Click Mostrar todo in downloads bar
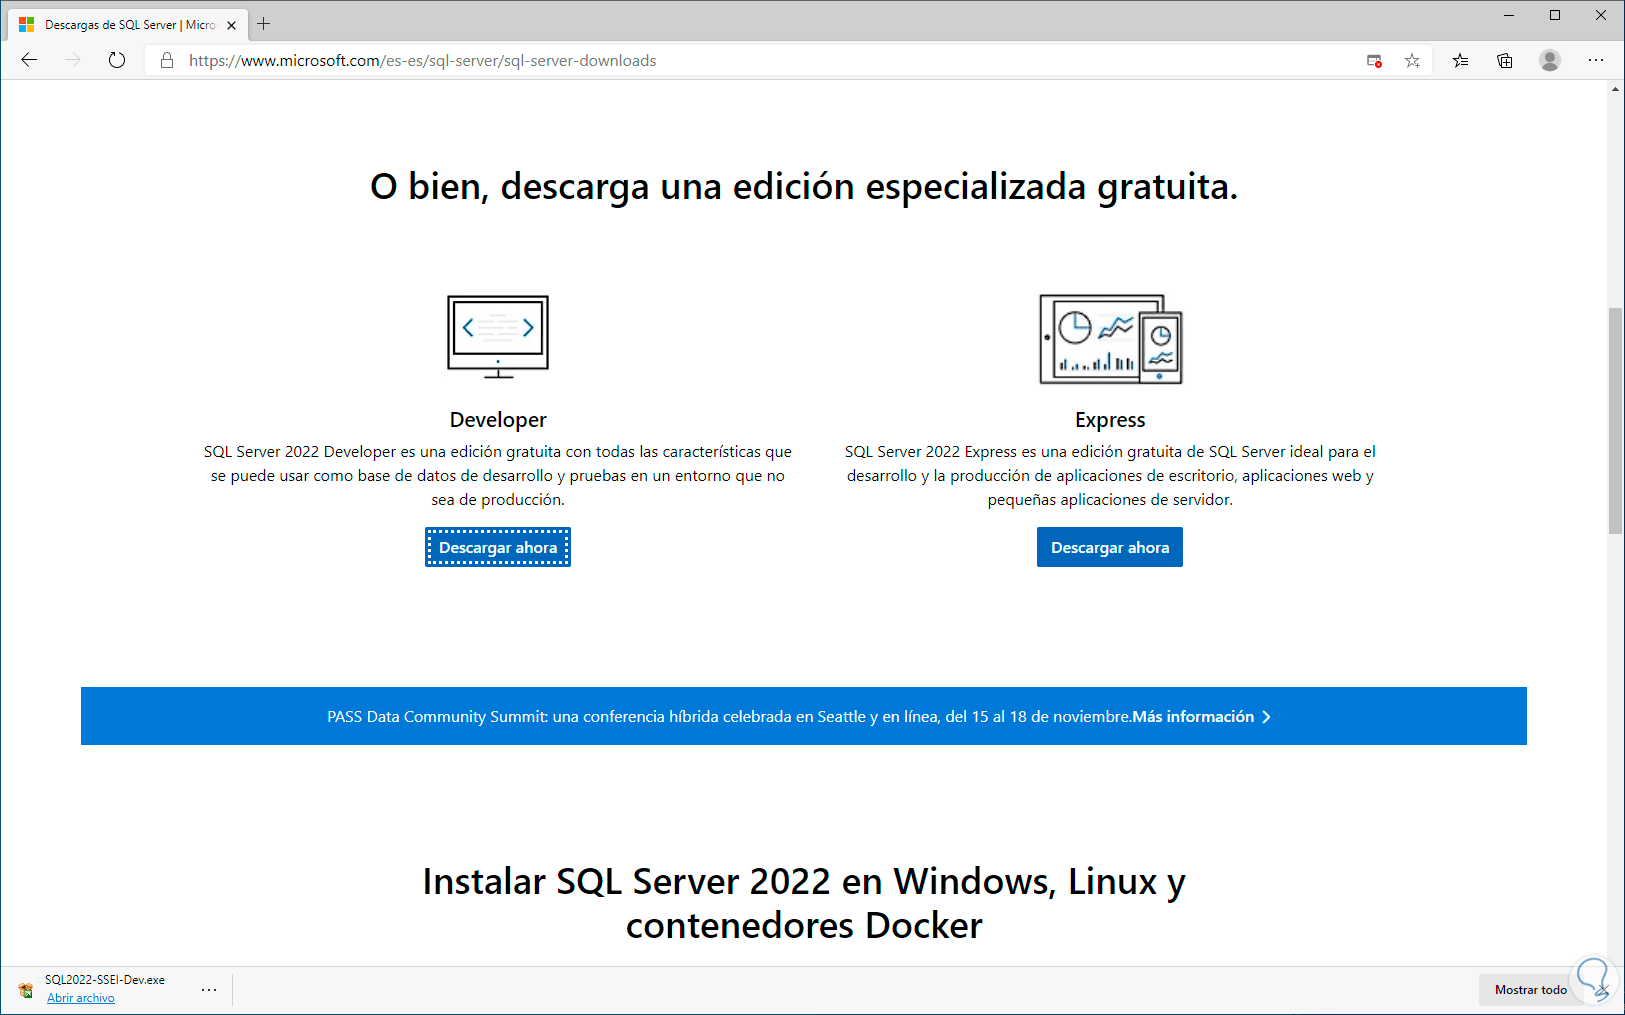This screenshot has height=1015, width=1625. tap(1530, 990)
